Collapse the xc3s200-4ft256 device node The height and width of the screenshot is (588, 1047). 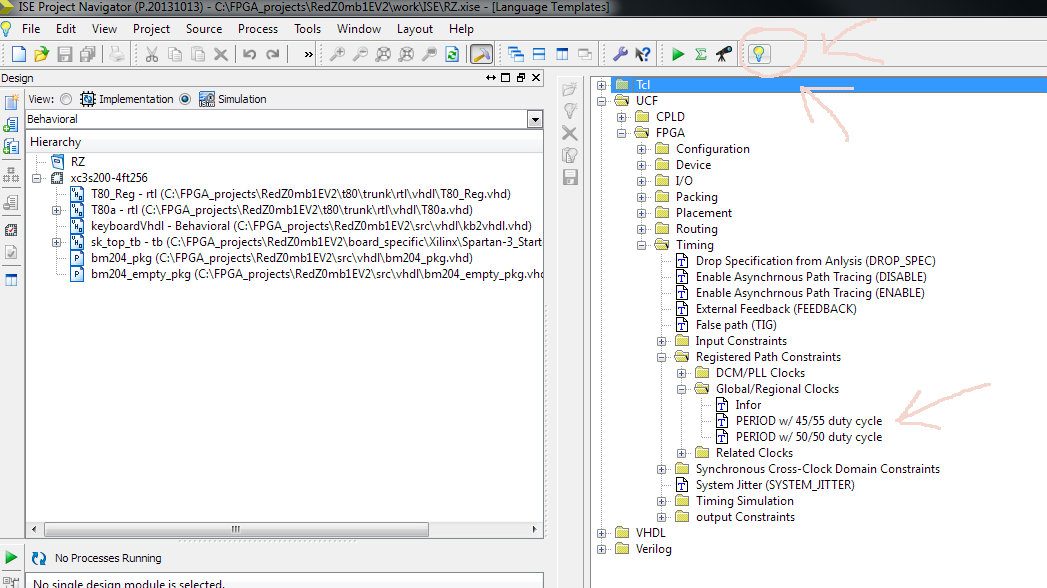[x=37, y=178]
